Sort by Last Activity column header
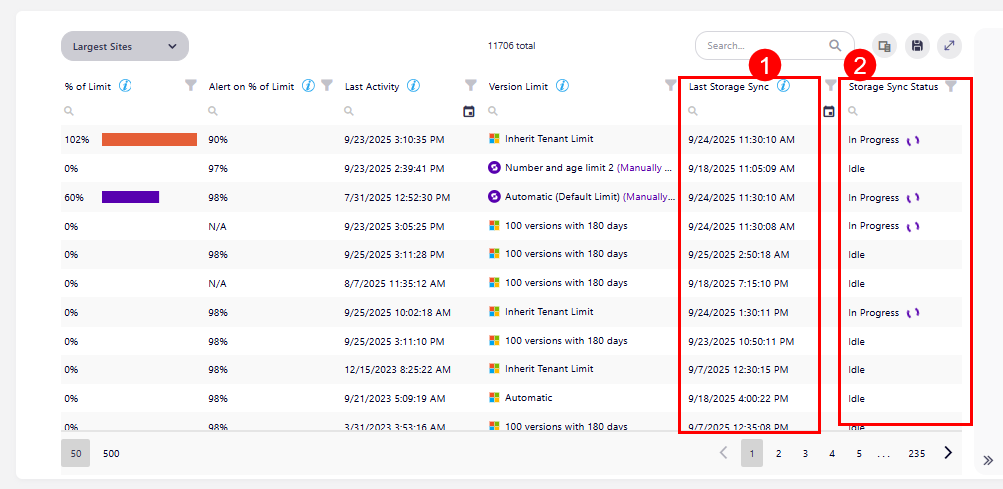This screenshot has width=1003, height=489. point(372,86)
